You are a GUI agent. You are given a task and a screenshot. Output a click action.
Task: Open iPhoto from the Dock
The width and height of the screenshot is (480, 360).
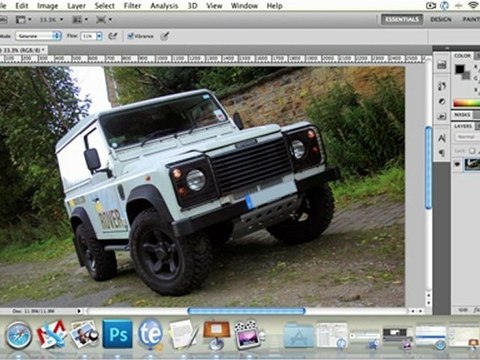[x=84, y=335]
